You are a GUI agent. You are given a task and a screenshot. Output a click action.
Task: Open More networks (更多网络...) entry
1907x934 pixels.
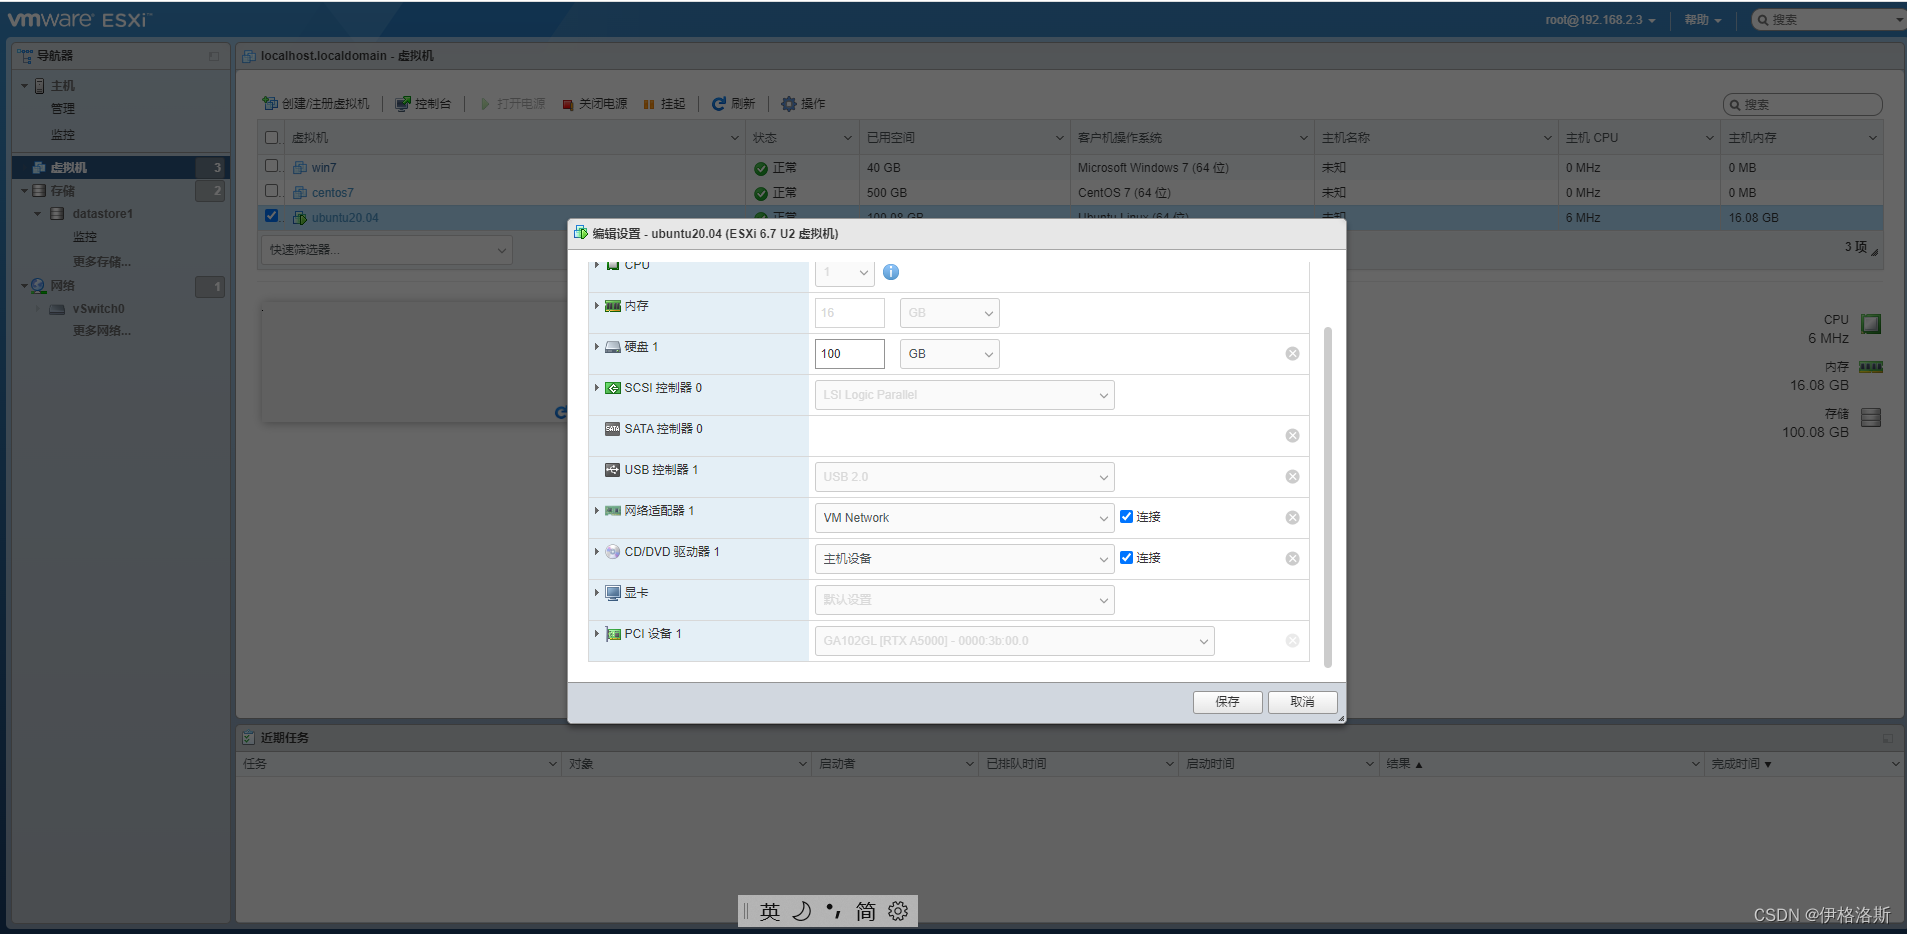pyautogui.click(x=101, y=331)
